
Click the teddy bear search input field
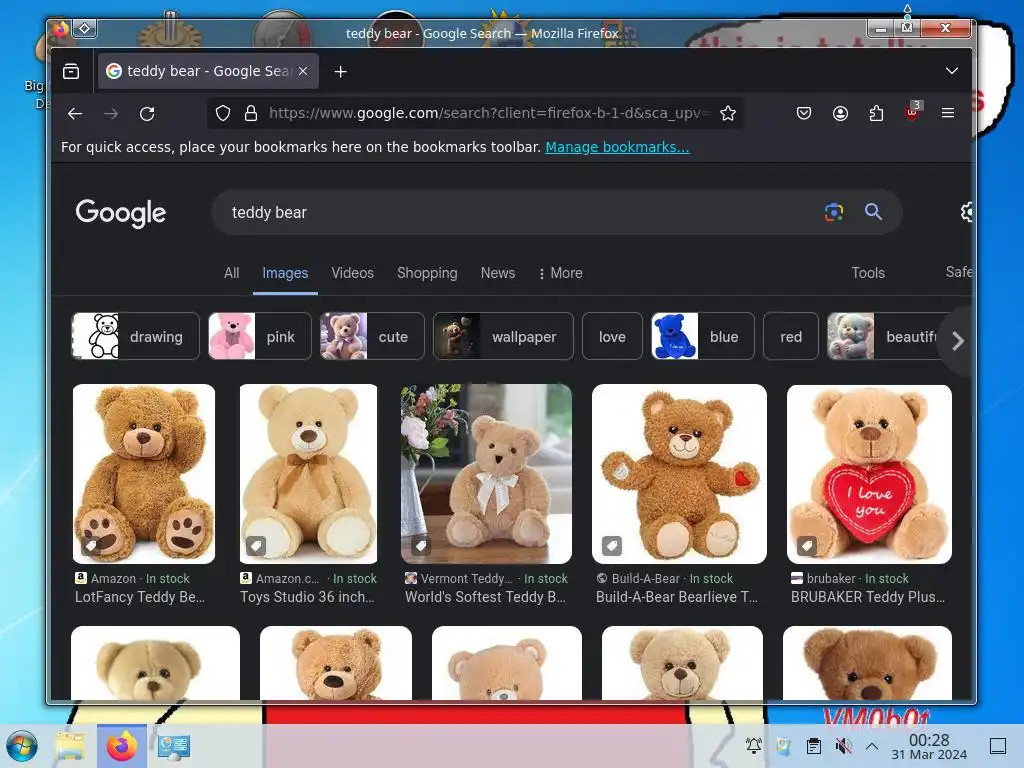[516, 212]
